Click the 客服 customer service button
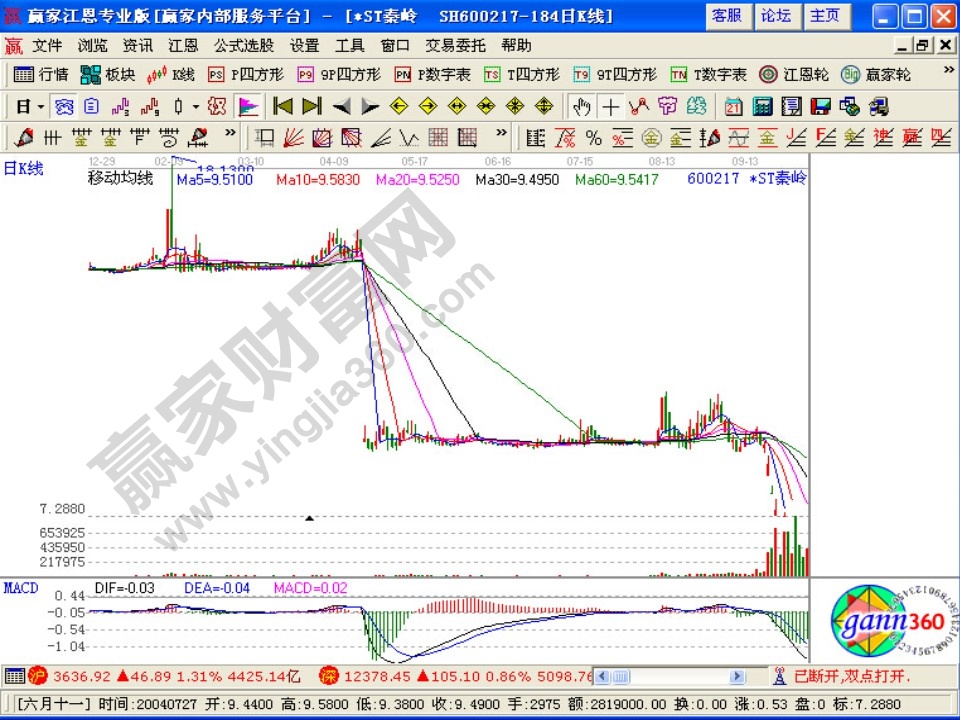The height and width of the screenshot is (720, 960). [727, 15]
